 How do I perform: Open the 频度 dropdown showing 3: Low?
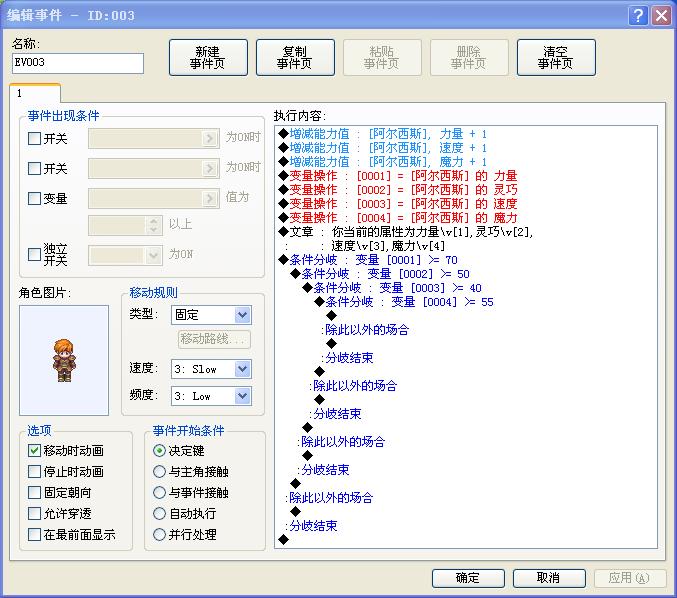pos(211,396)
